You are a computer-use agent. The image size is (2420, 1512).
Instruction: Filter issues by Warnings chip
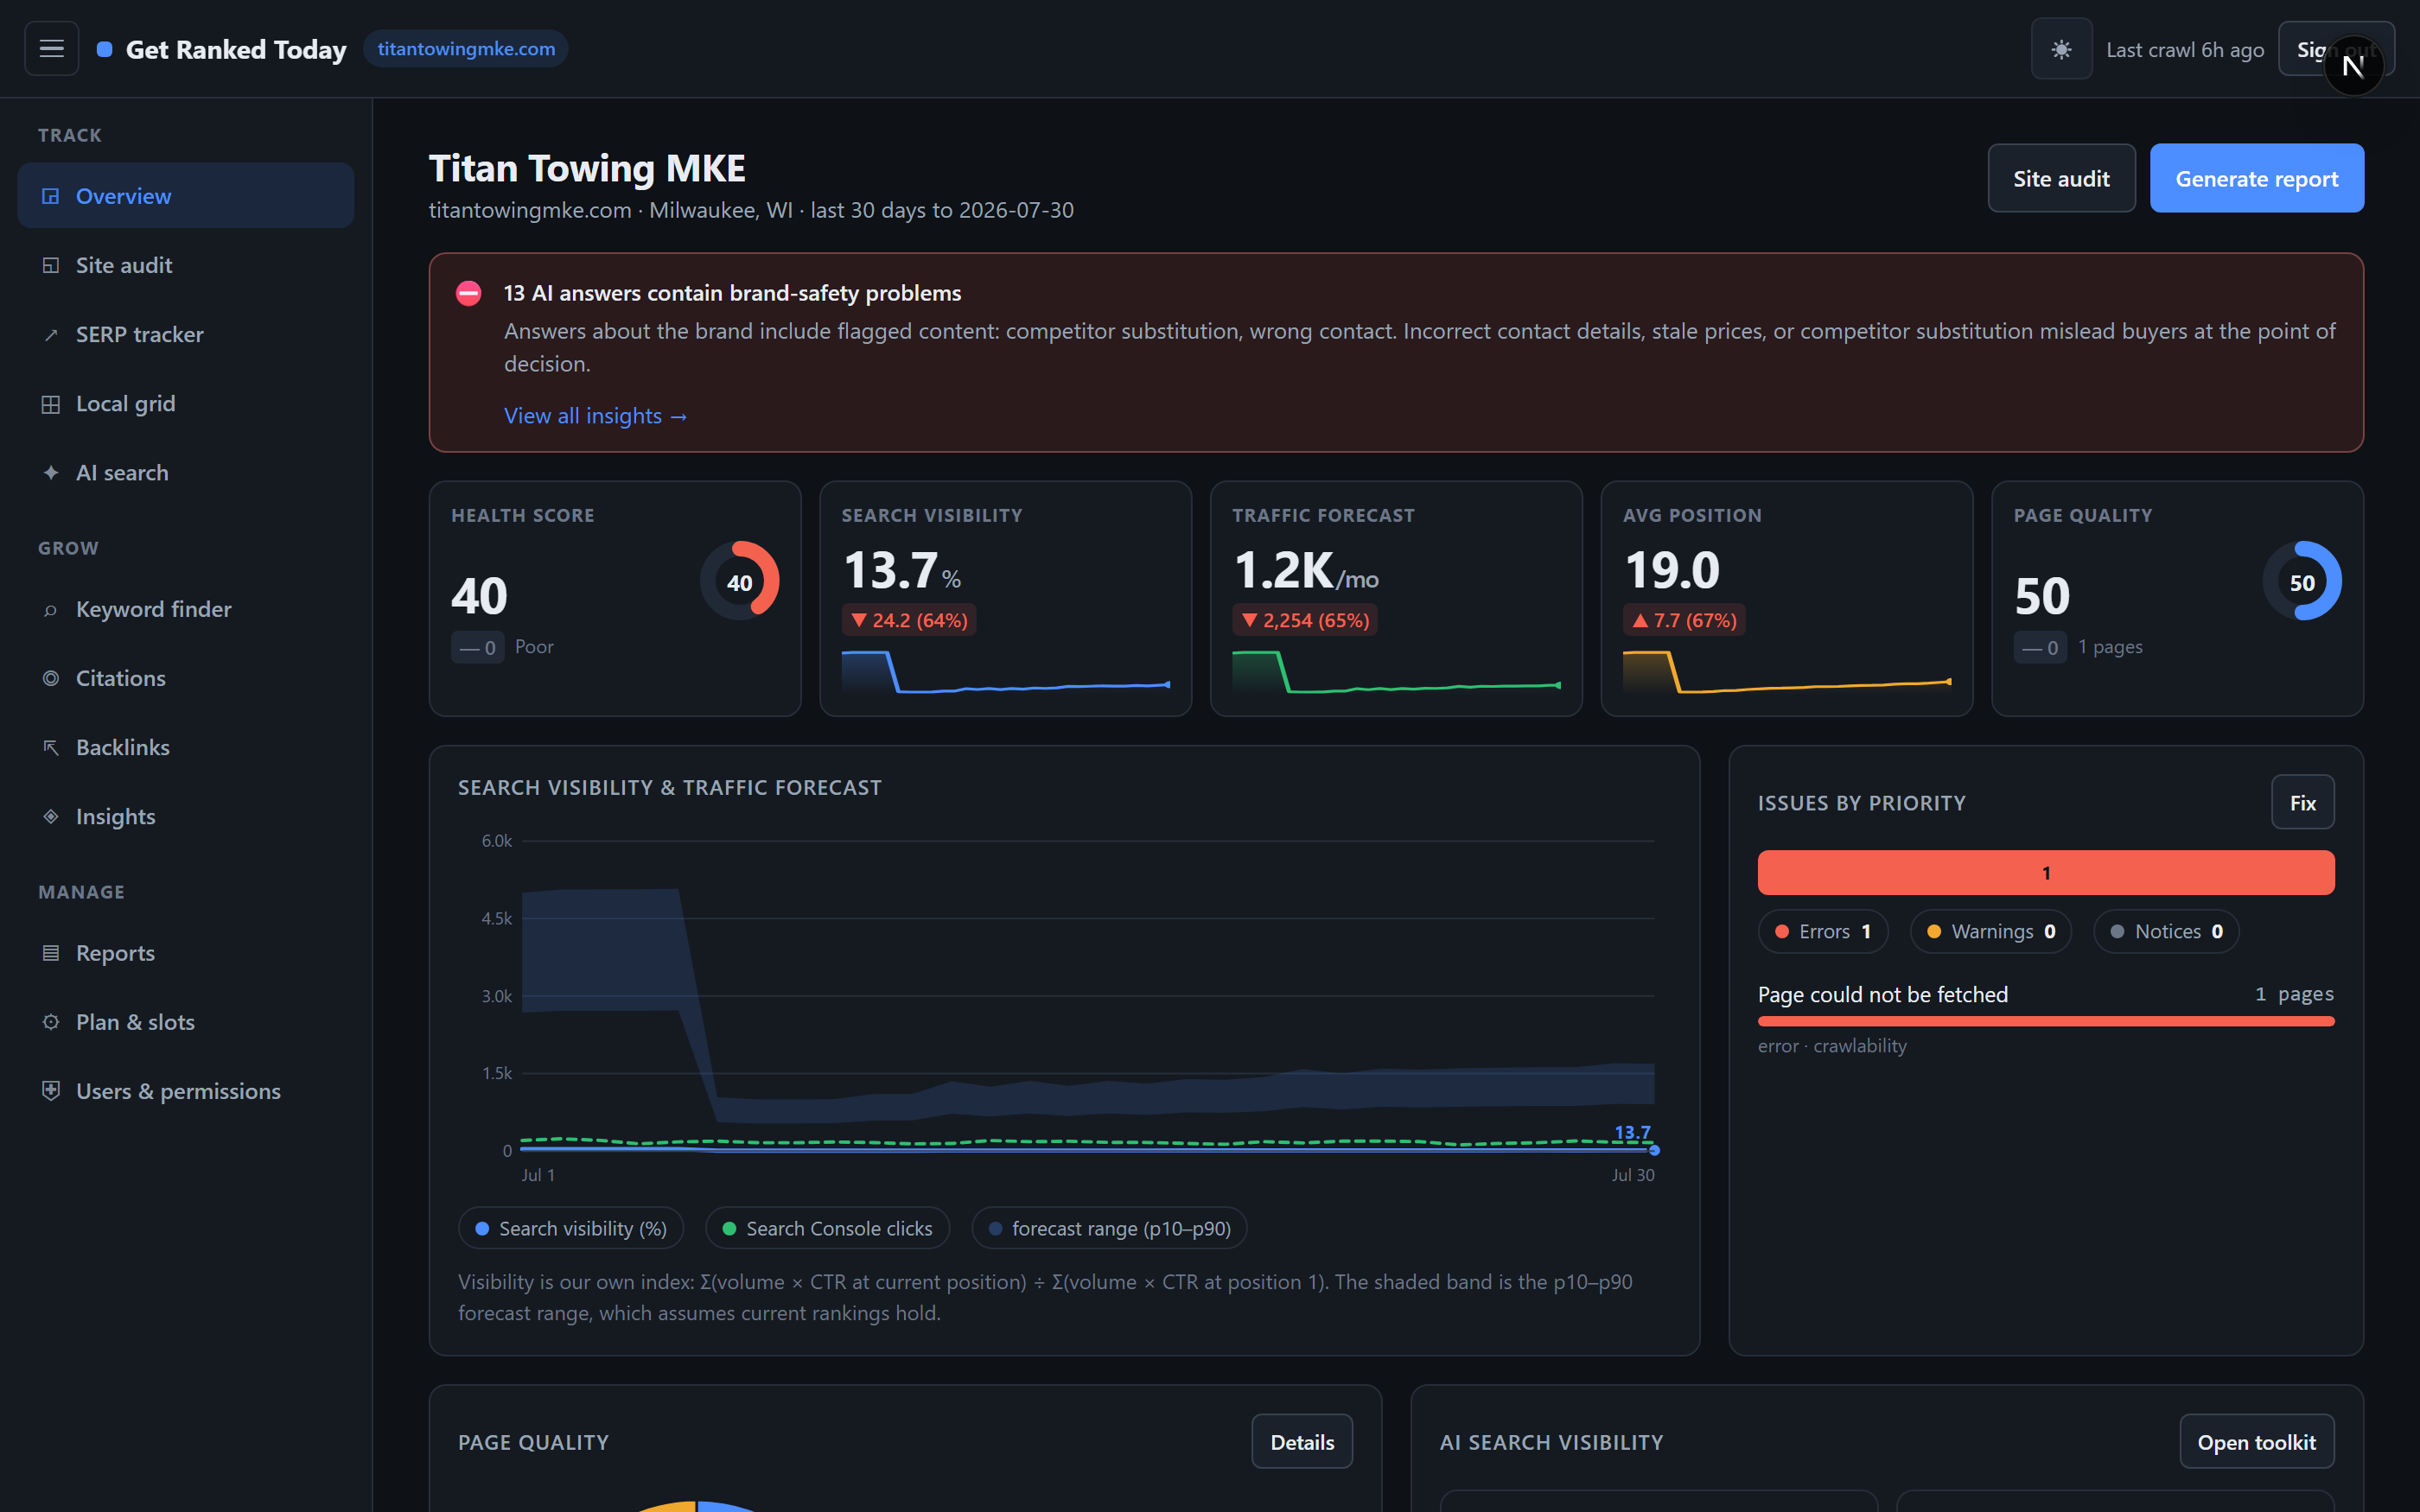coord(1990,931)
